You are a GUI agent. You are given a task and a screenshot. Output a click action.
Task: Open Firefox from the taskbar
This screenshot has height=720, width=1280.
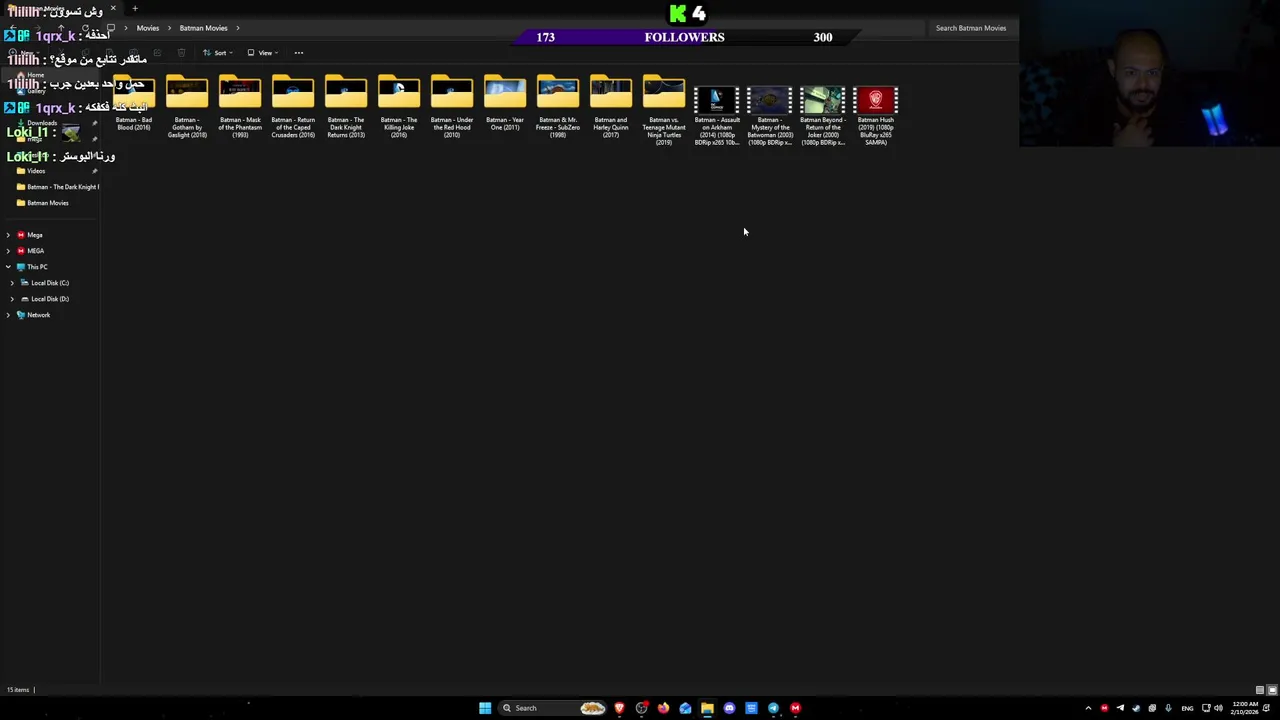pyautogui.click(x=663, y=708)
